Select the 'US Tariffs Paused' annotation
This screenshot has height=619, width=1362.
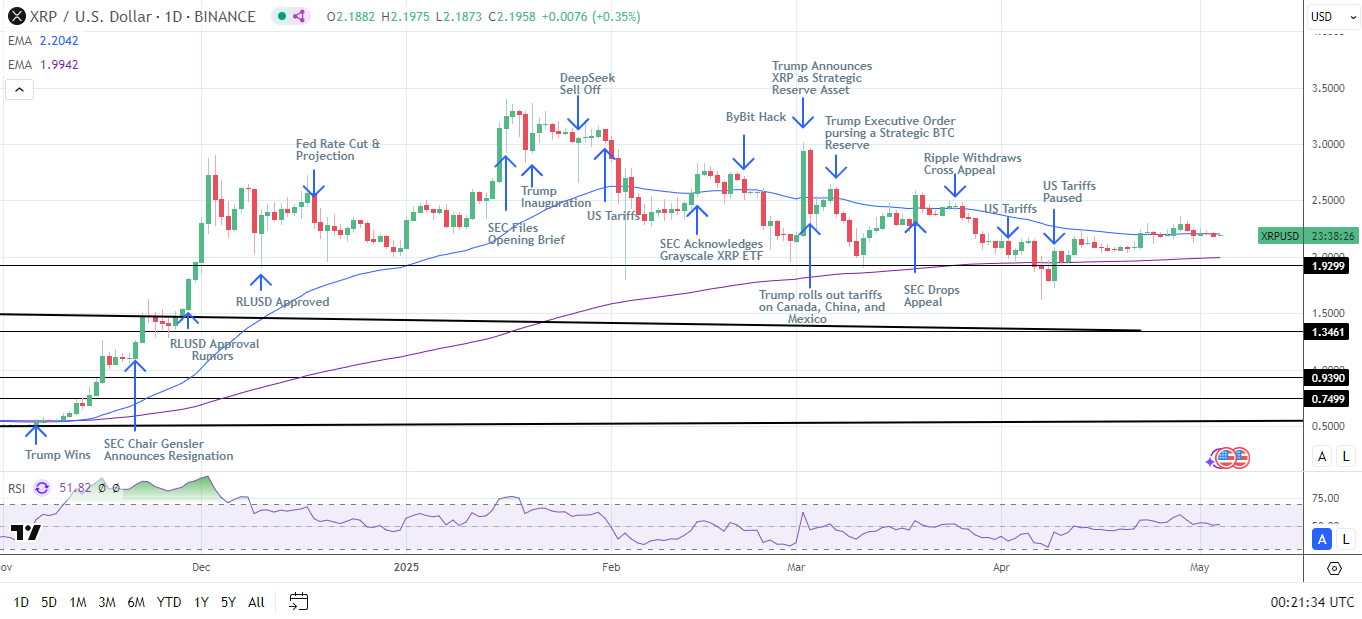pyautogui.click(x=1069, y=192)
